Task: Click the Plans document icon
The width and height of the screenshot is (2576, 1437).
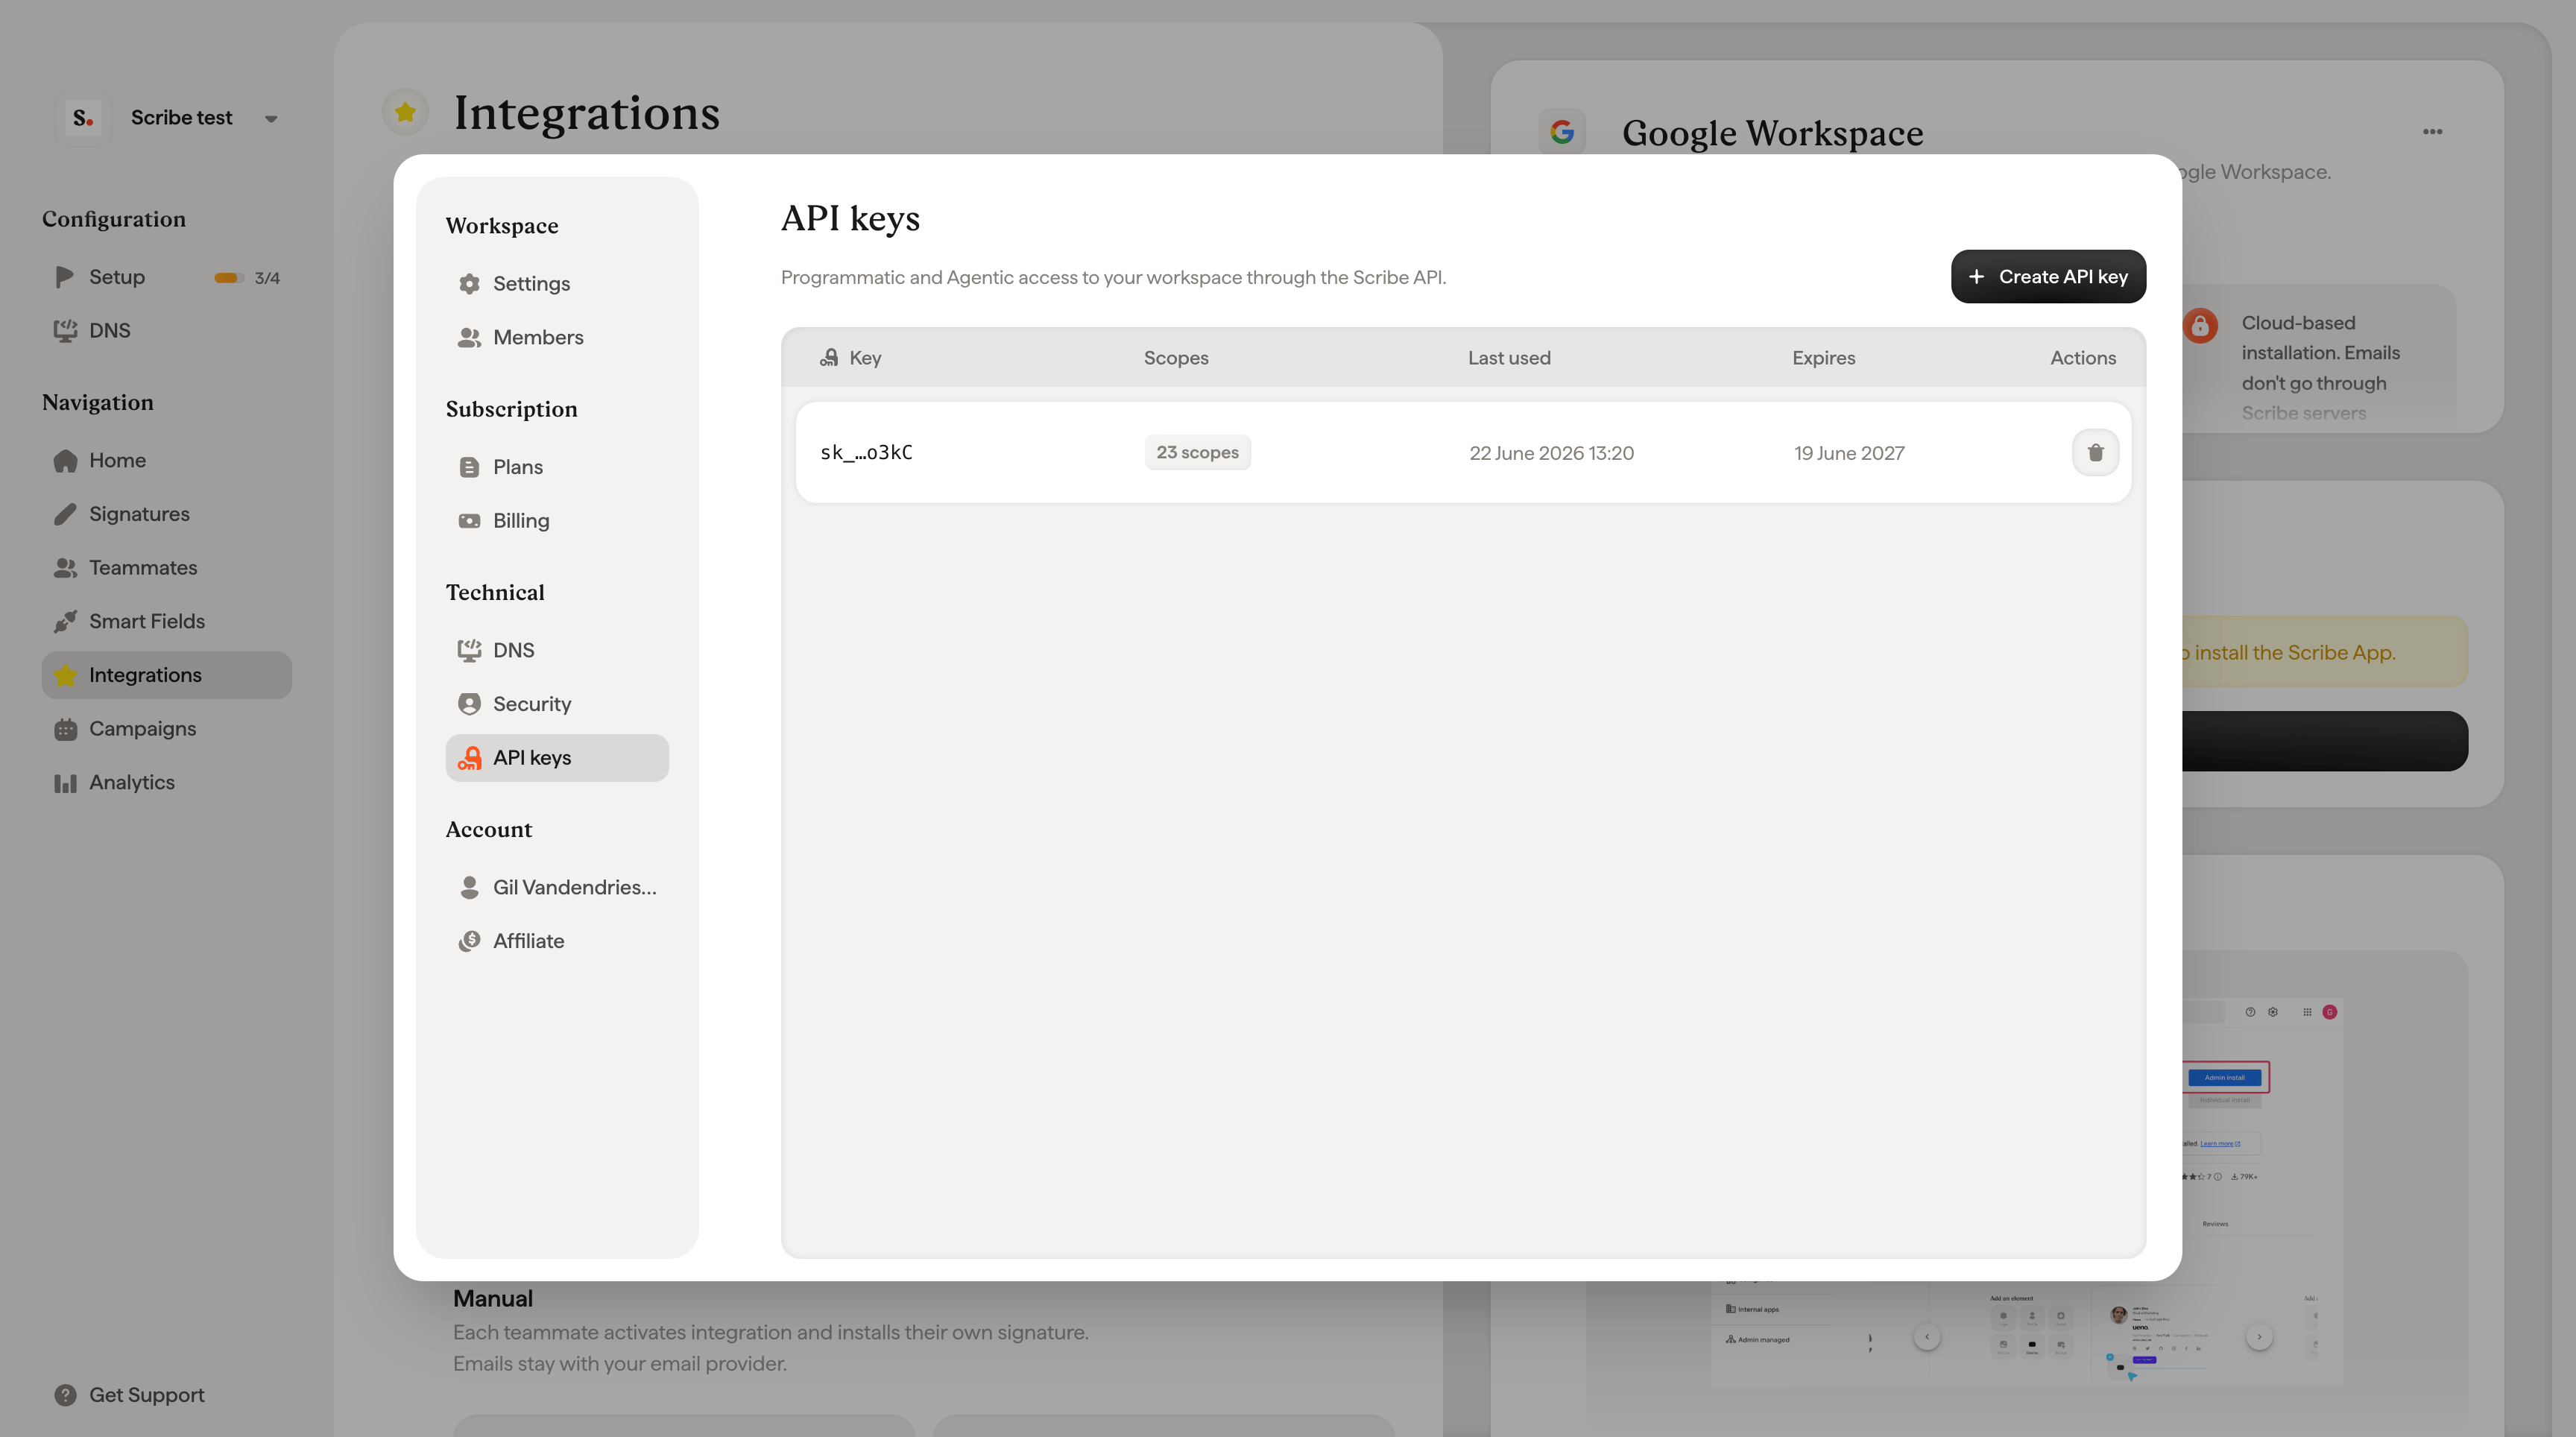Action: [x=469, y=467]
